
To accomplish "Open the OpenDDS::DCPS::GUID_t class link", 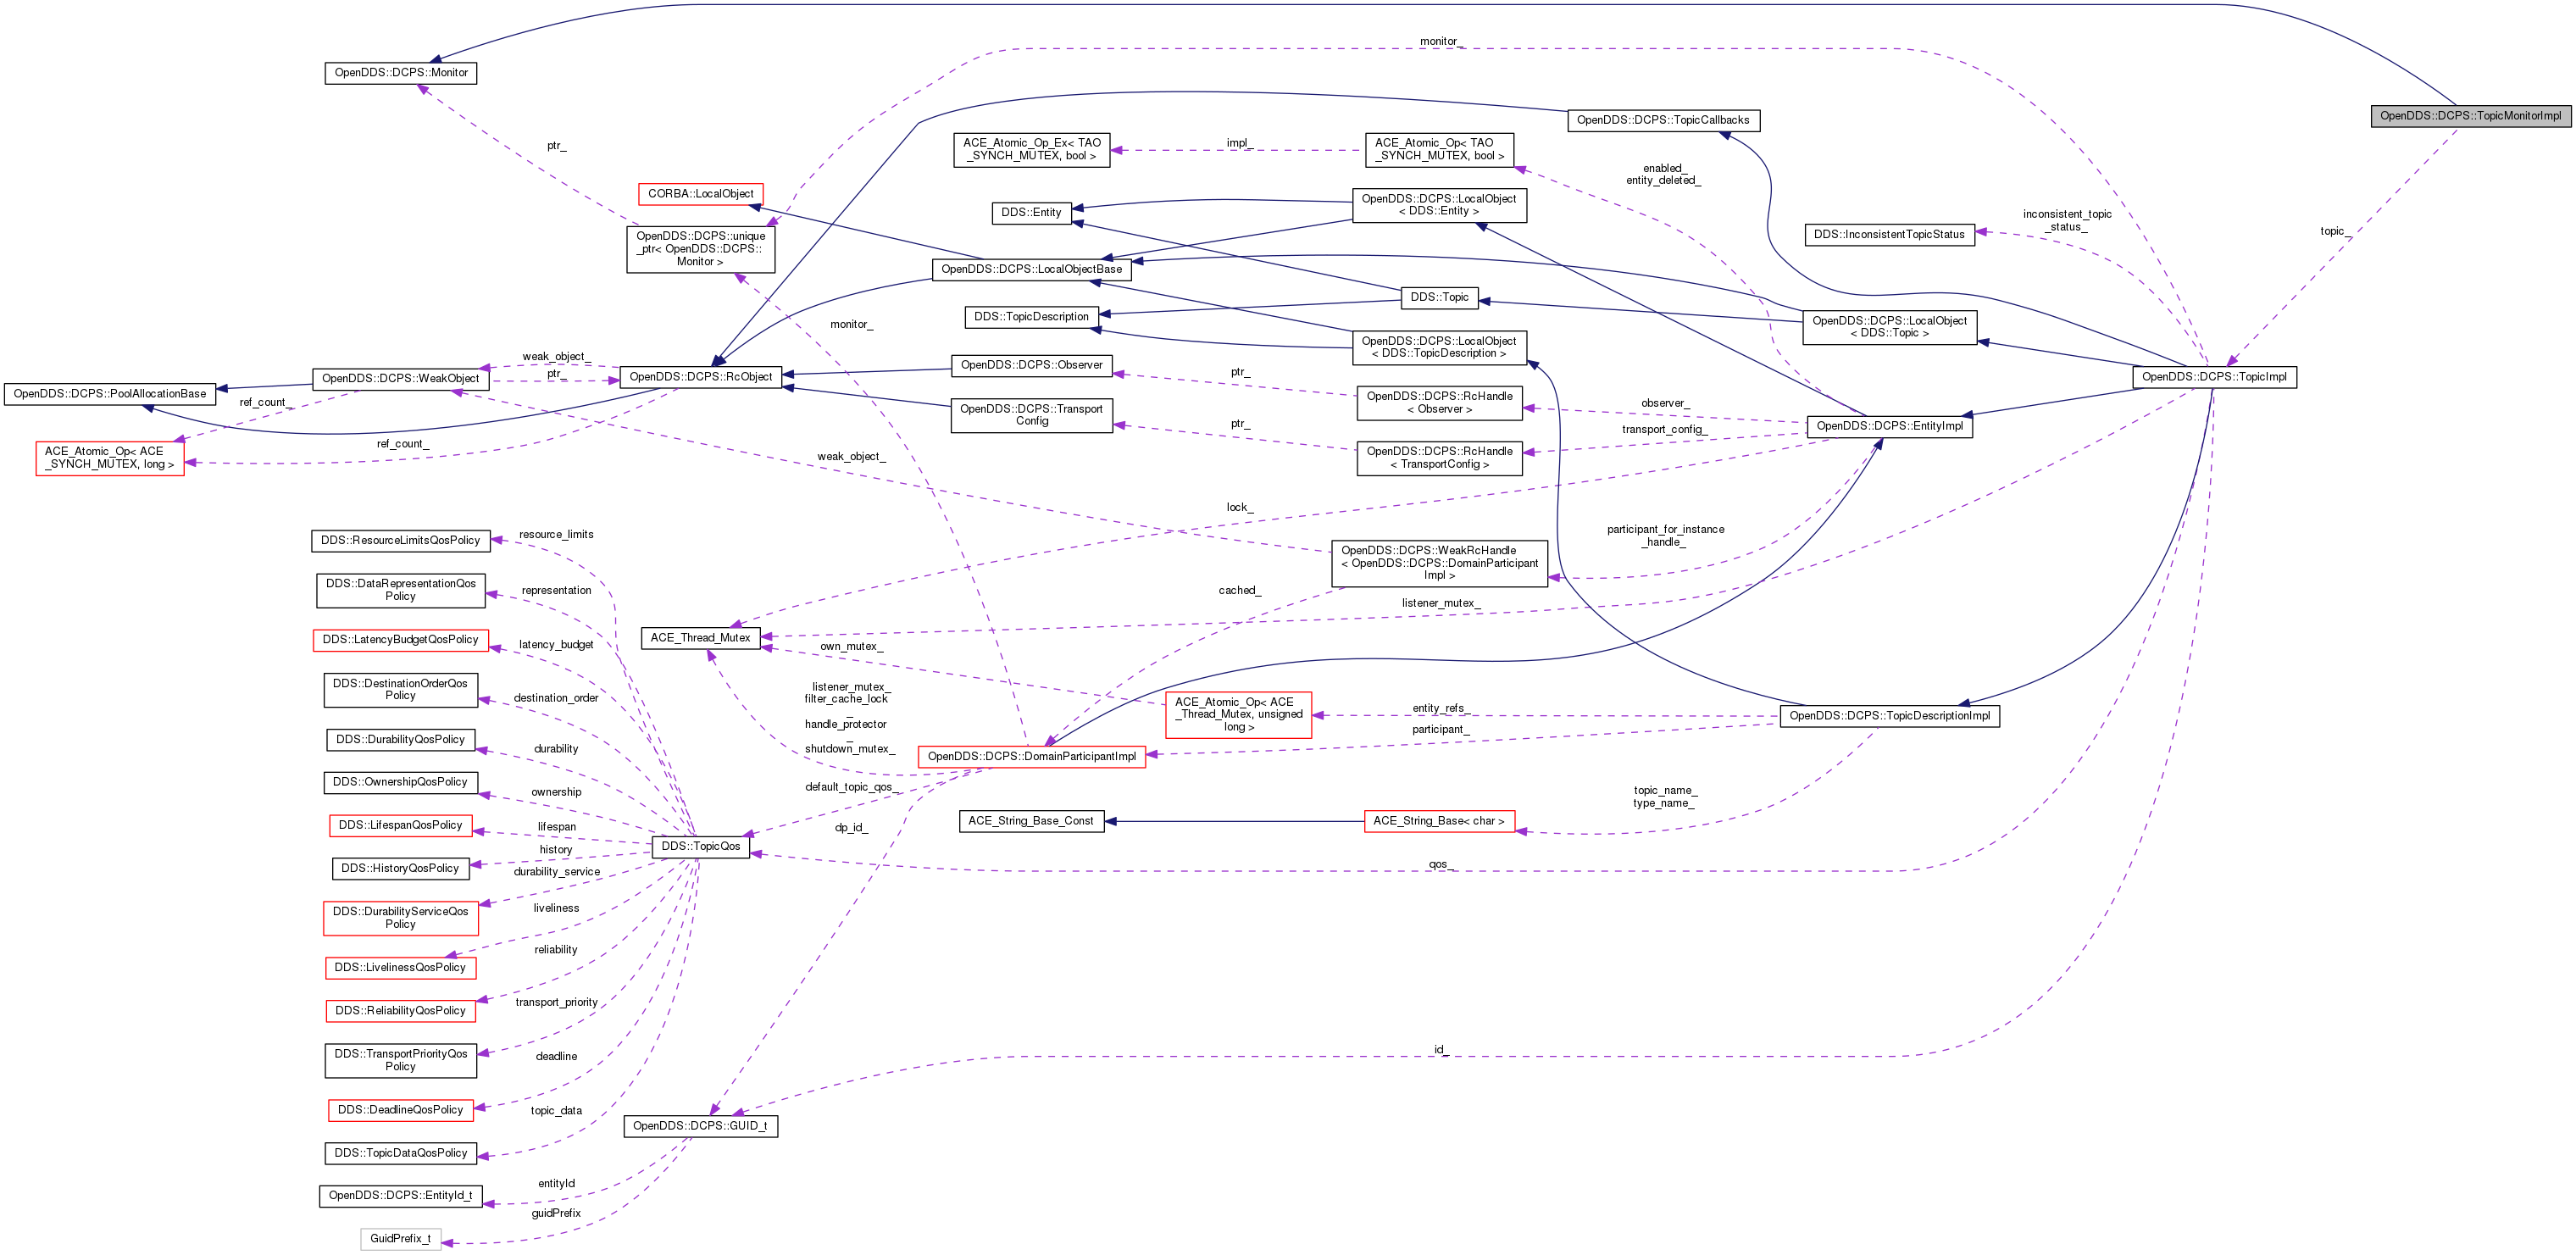I will point(701,1126).
